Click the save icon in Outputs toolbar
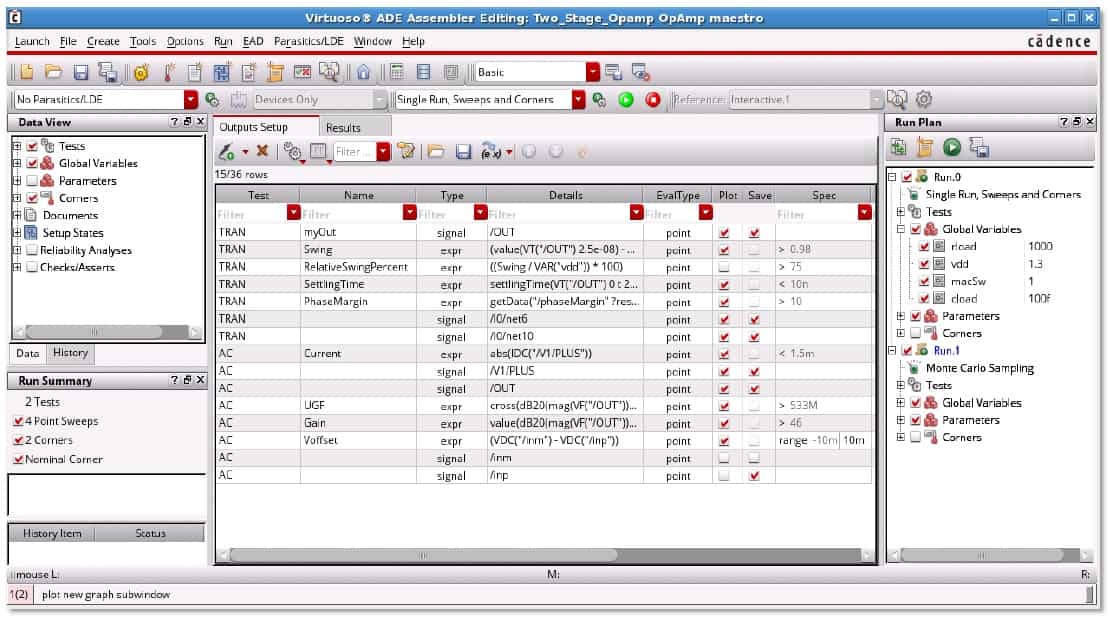Viewport: 1109px width, 620px height. tap(463, 151)
